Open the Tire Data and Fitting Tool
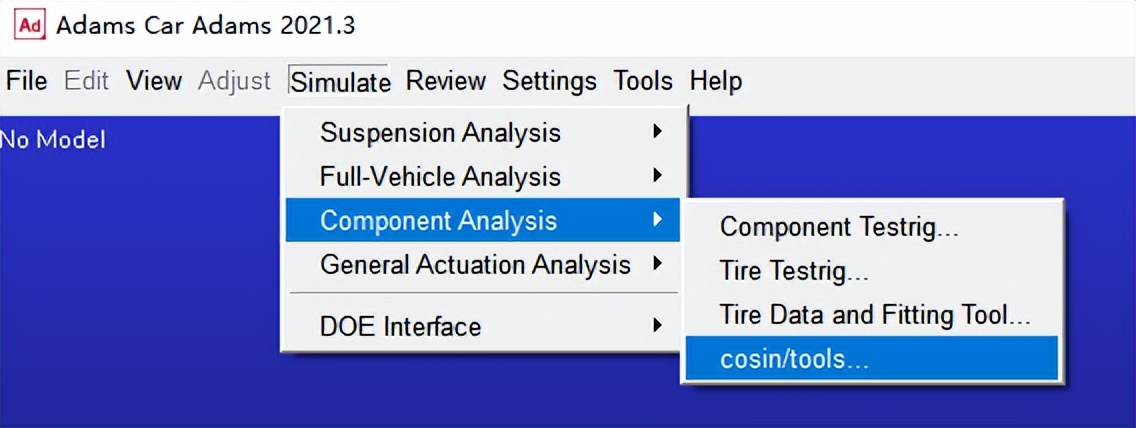The height and width of the screenshot is (428, 1136). (x=875, y=315)
